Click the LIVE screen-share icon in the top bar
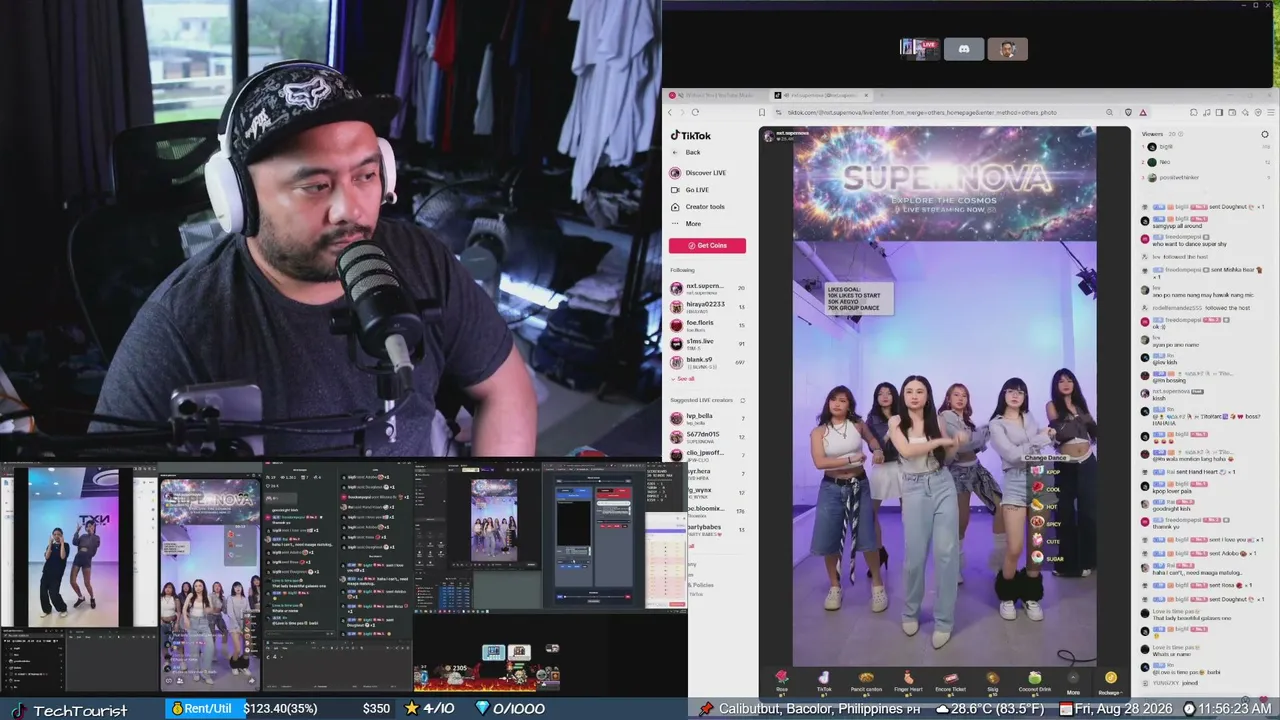This screenshot has width=1280, height=720. pyautogui.click(x=919, y=49)
